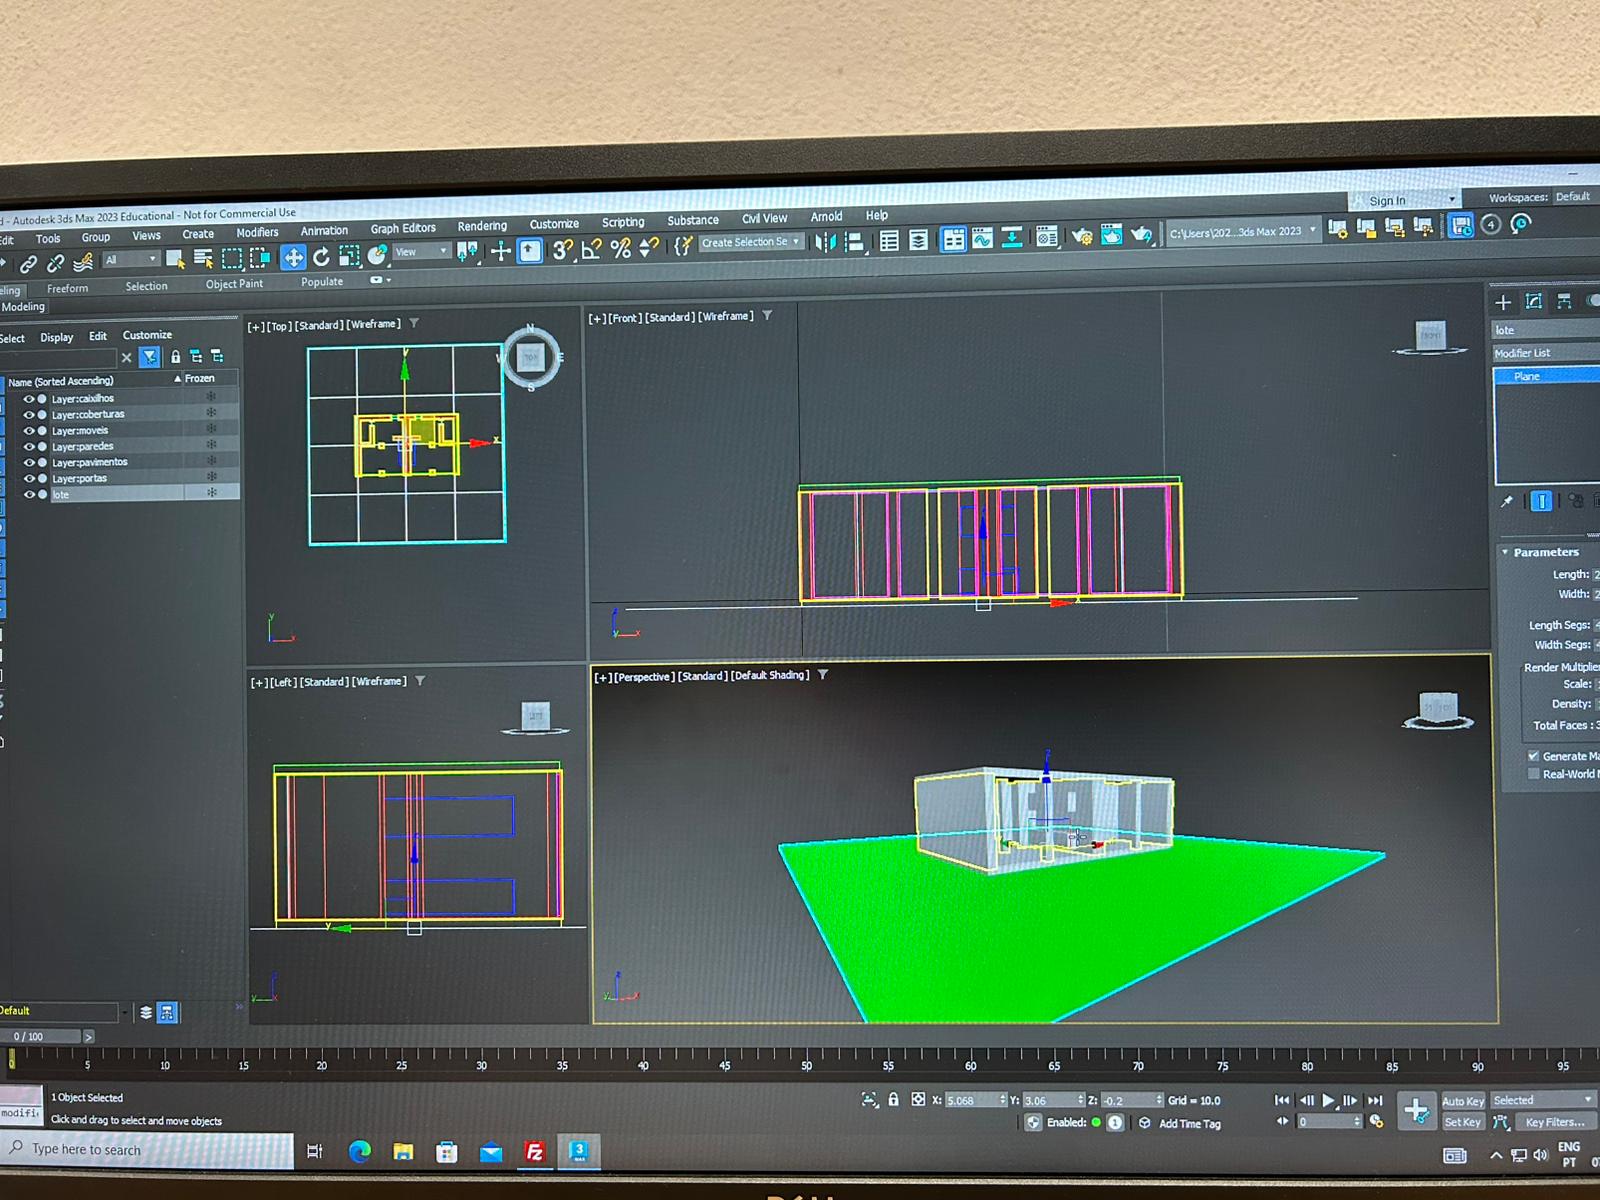Toggle visibility eye for lote object
Image resolution: width=1600 pixels, height=1200 pixels.
tap(28, 494)
